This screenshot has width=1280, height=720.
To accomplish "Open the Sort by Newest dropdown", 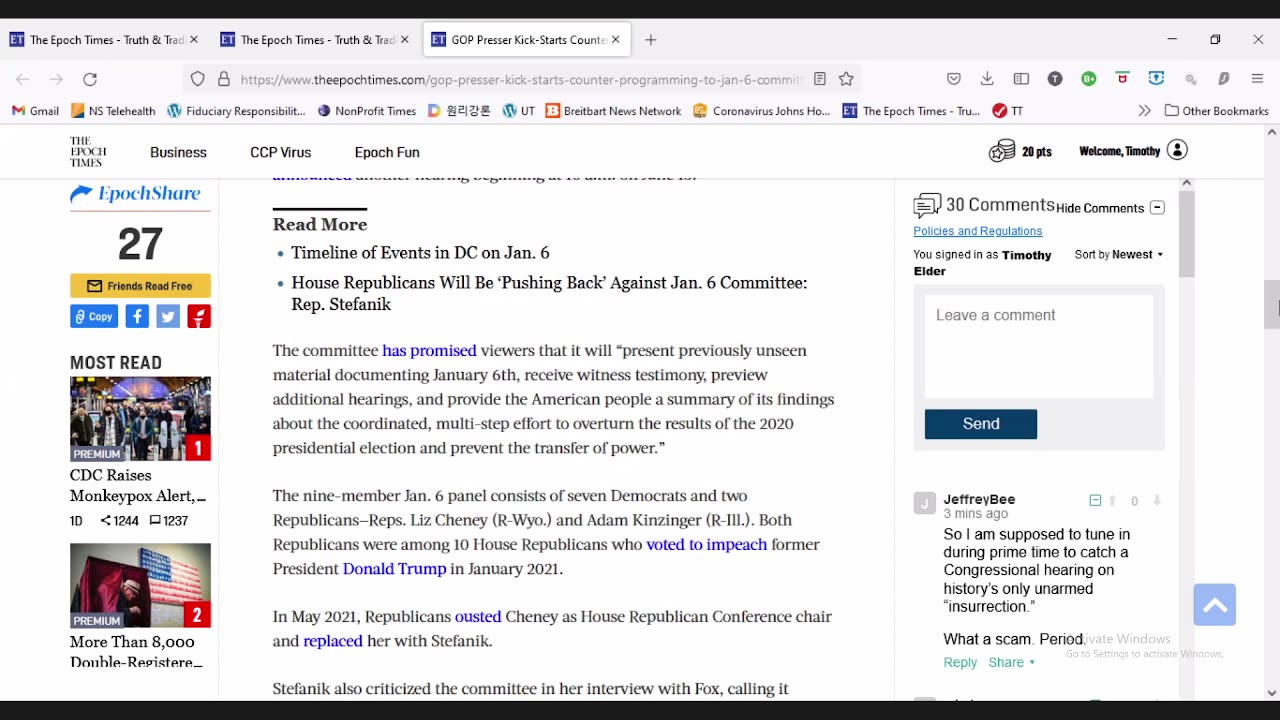I will click(1119, 254).
